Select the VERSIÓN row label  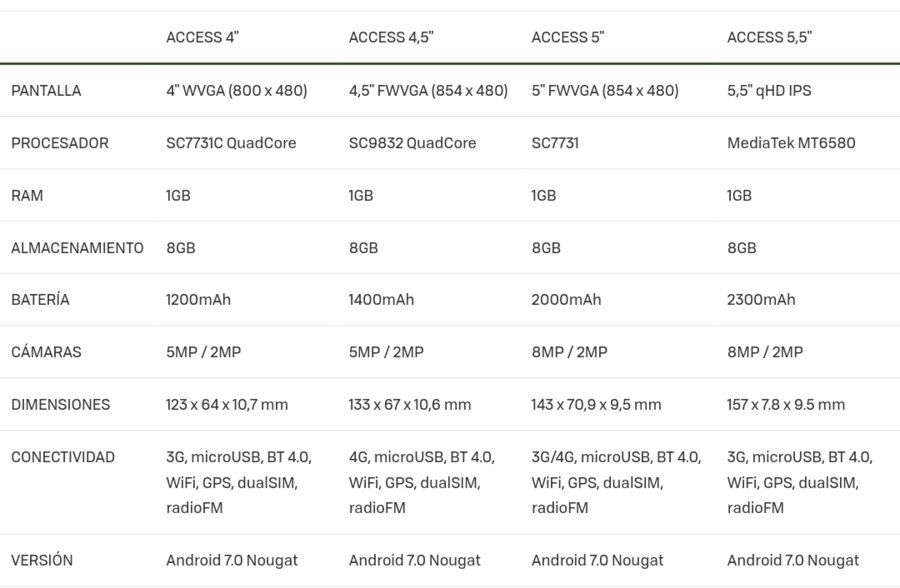pyautogui.click(x=42, y=560)
